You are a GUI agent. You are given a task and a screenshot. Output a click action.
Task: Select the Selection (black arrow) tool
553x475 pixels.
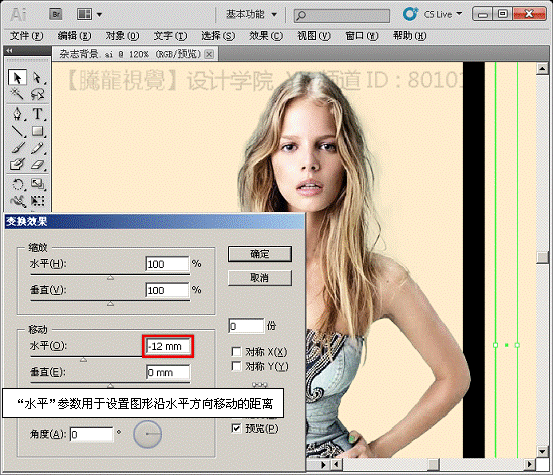tap(17, 77)
